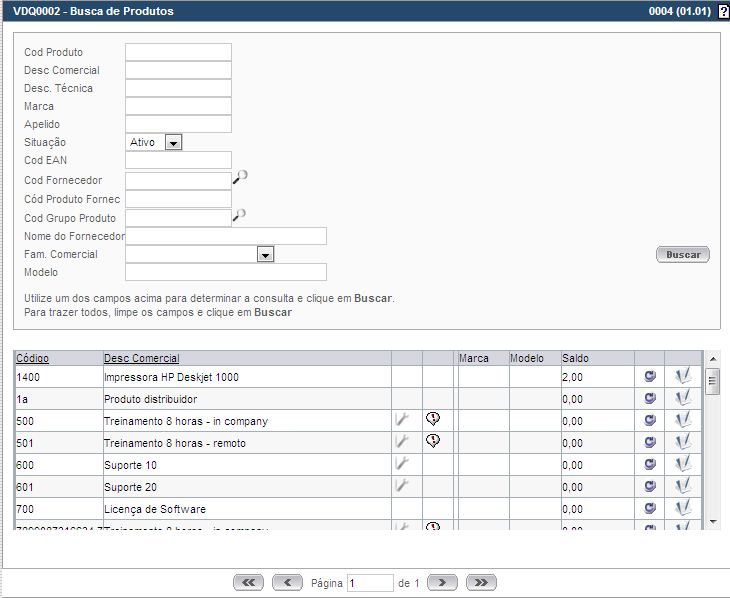Viewport: 730px width, 598px height.
Task: Click the Cod Produto input field
Action: pyautogui.click(x=178, y=52)
